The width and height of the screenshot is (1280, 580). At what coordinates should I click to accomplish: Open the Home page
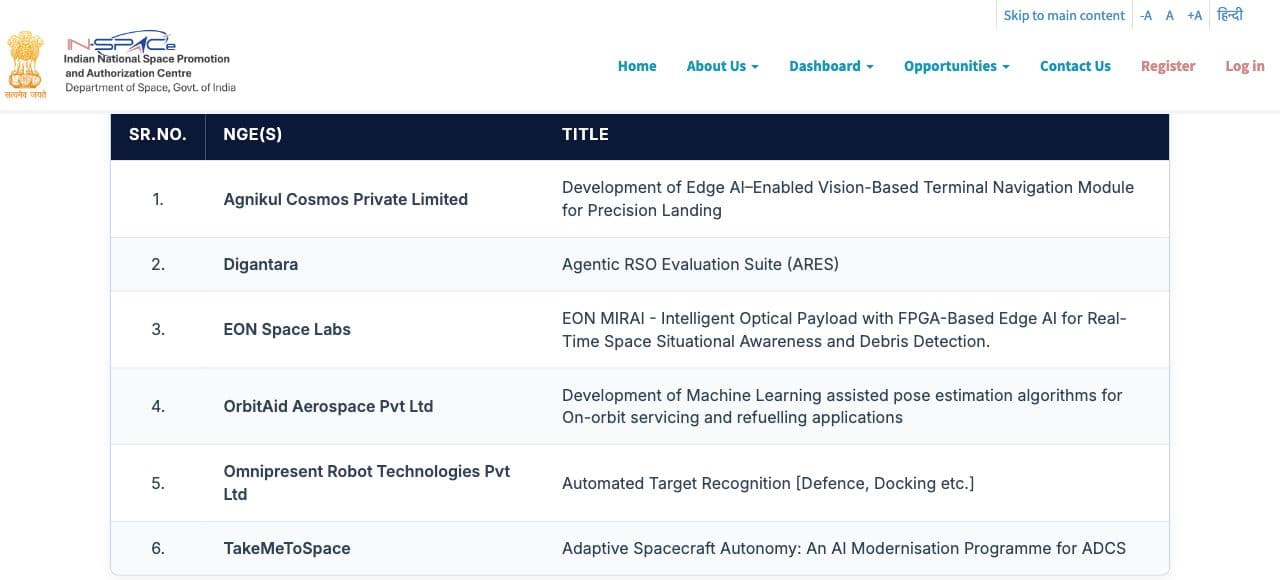click(637, 66)
